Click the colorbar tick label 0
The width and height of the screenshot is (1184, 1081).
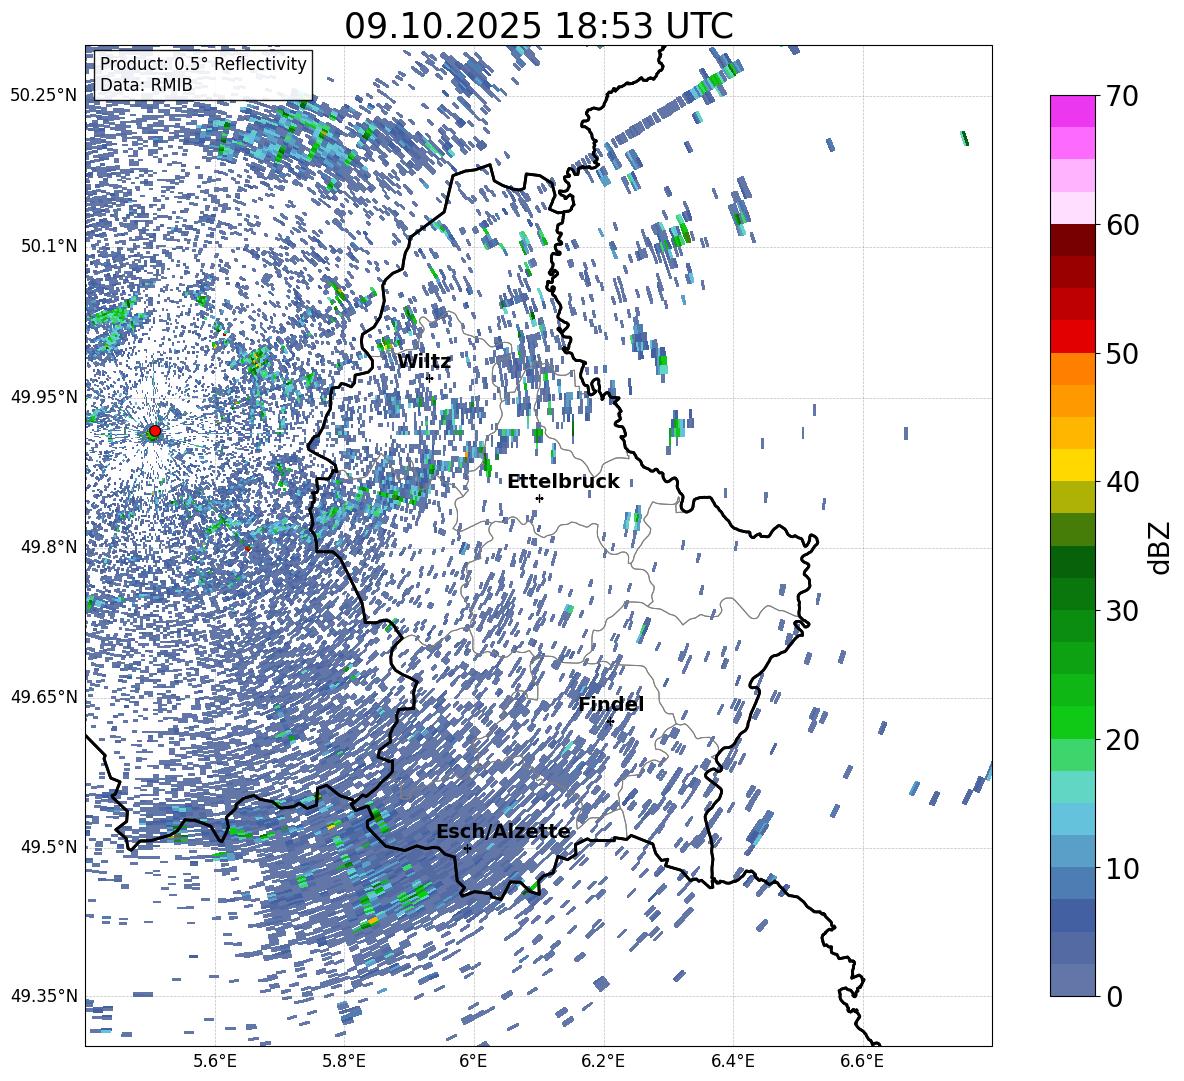(1114, 996)
